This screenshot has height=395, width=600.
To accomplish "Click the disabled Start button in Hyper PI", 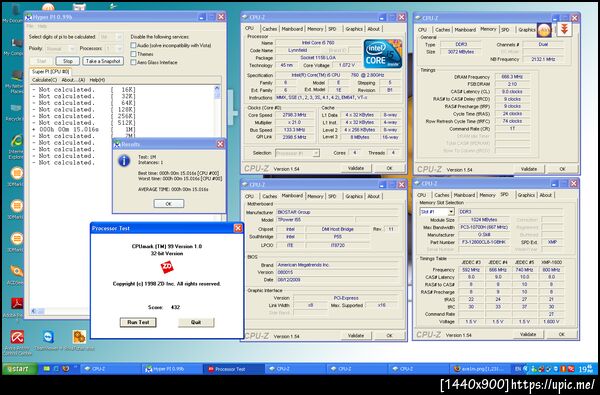I will tap(41, 61).
